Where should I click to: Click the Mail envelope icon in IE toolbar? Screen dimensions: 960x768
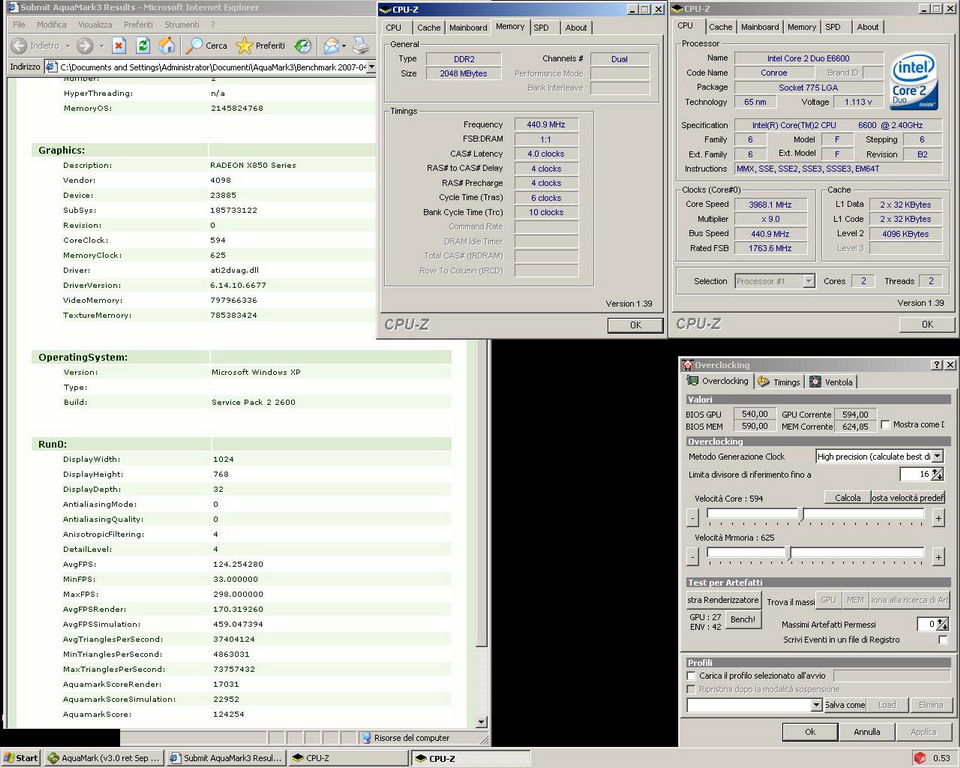point(331,45)
